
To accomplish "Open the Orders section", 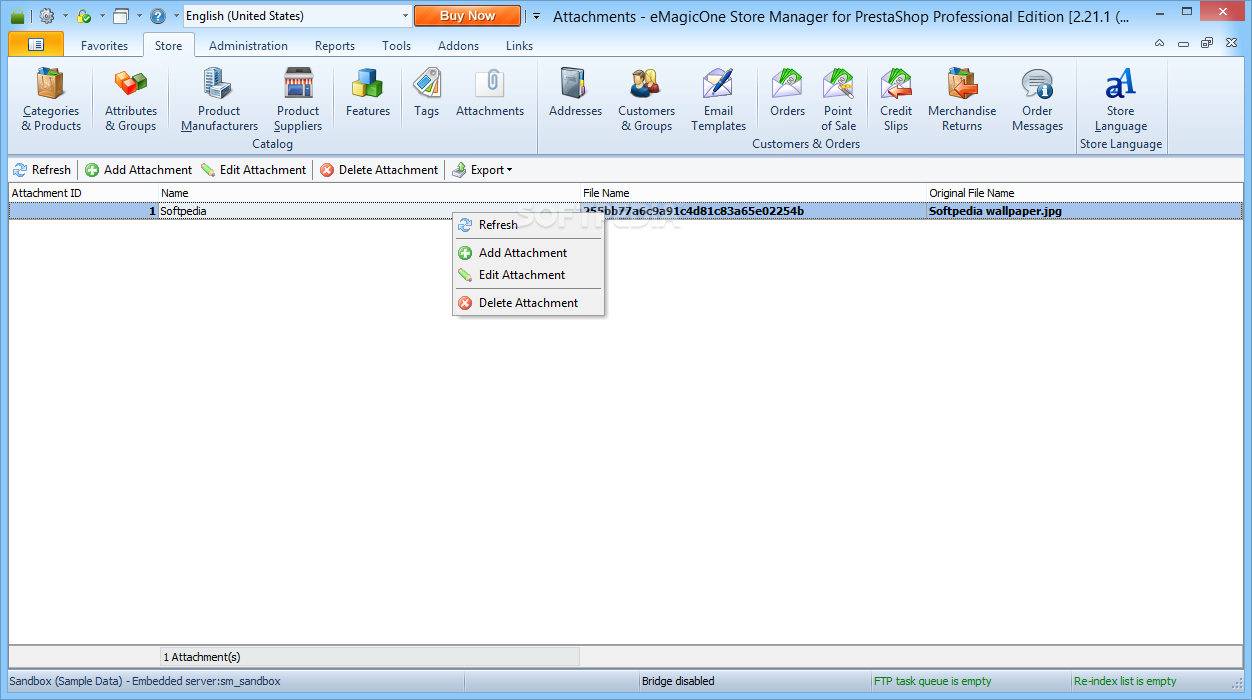I will pyautogui.click(x=787, y=94).
